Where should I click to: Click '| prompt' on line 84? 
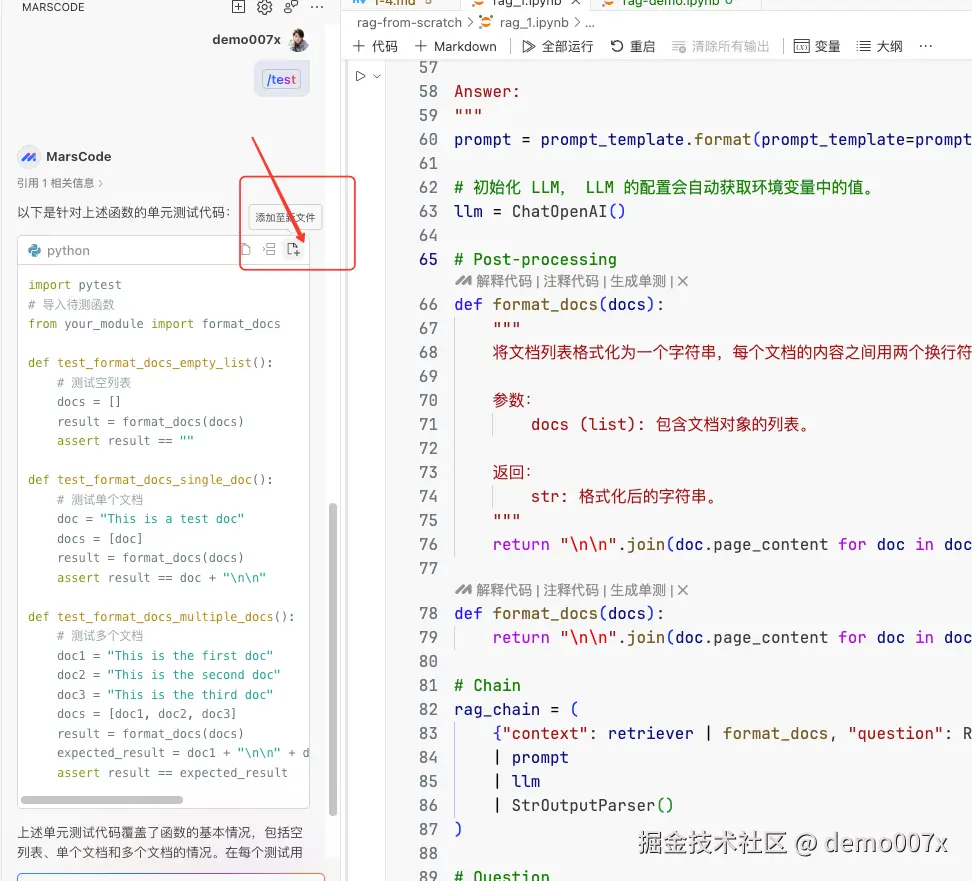[x=531, y=758]
